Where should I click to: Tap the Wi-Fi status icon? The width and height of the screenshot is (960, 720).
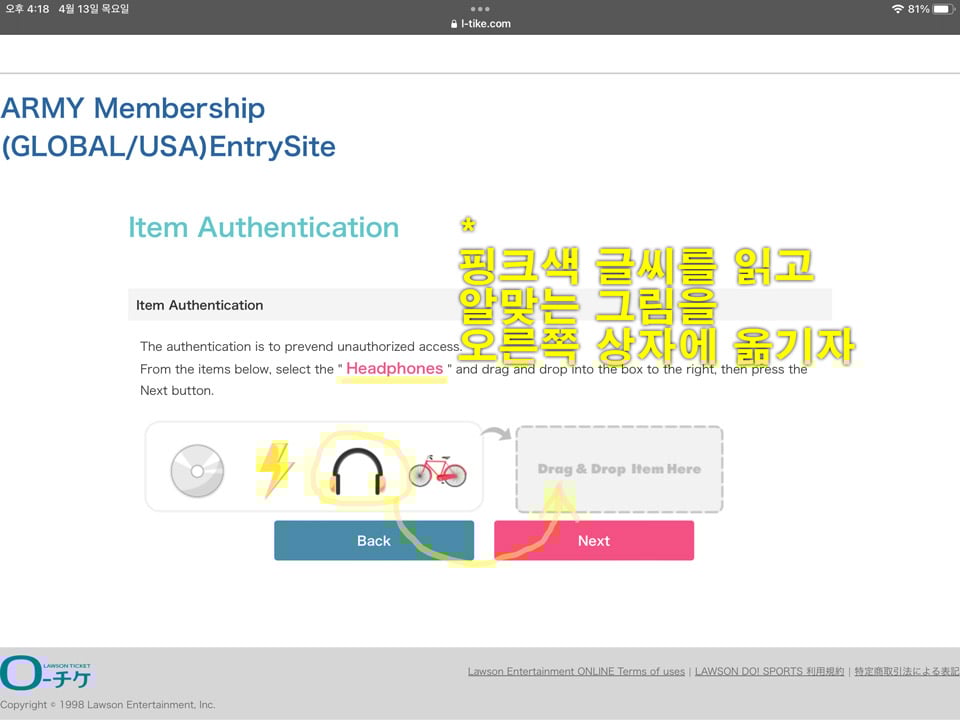pos(897,9)
